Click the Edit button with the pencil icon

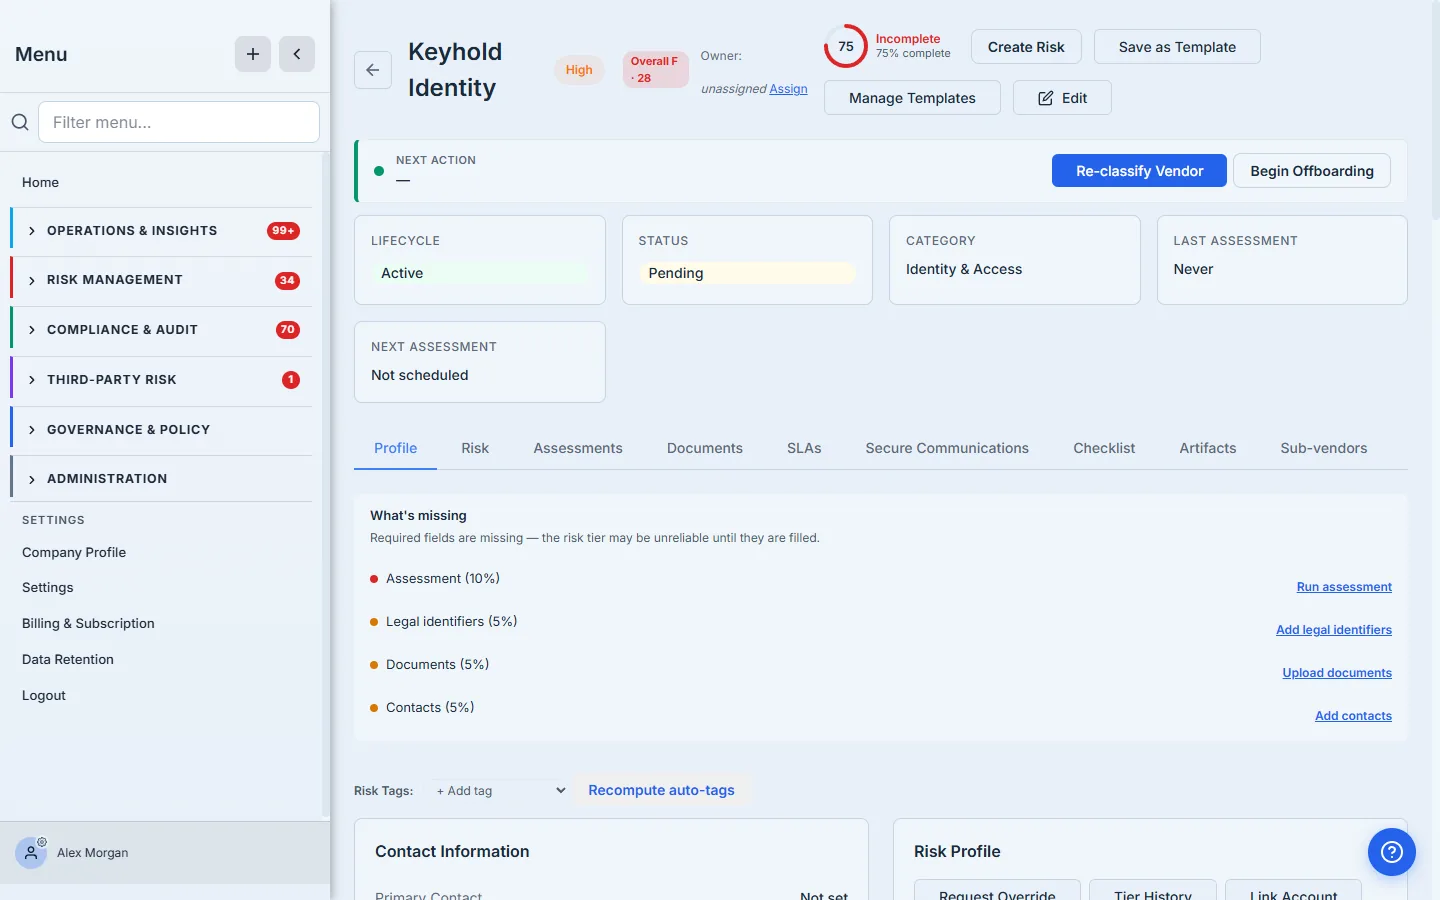(1062, 98)
